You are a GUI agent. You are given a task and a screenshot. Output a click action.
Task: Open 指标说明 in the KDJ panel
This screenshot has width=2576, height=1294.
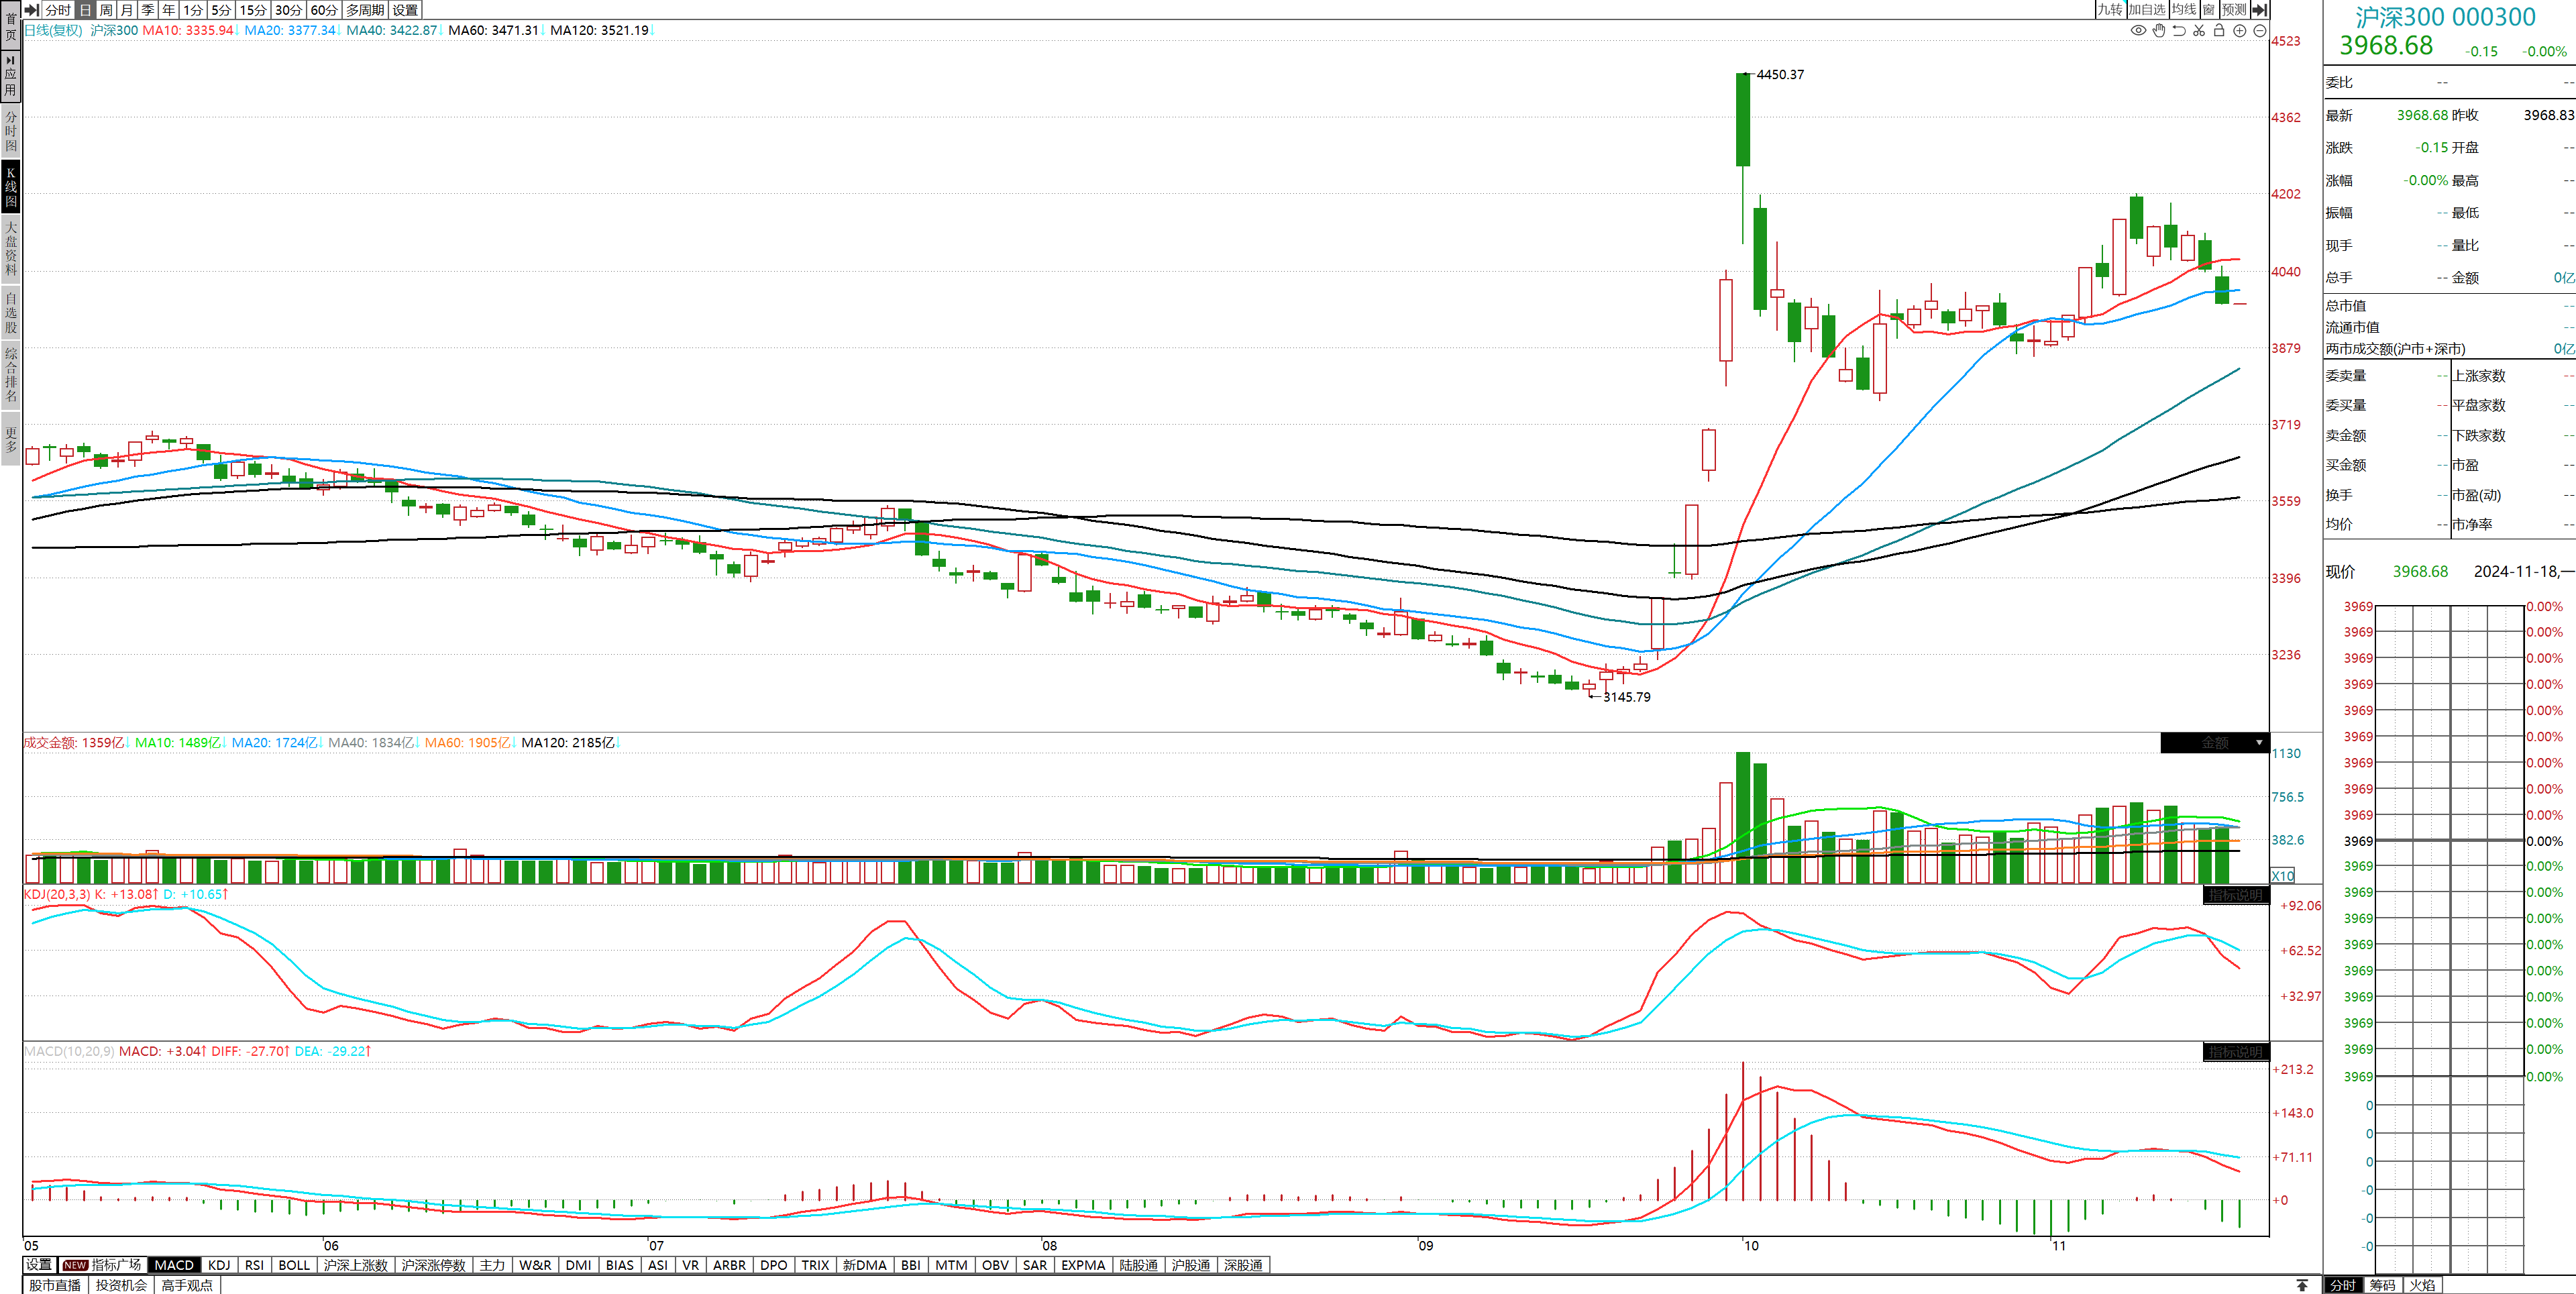2236,895
